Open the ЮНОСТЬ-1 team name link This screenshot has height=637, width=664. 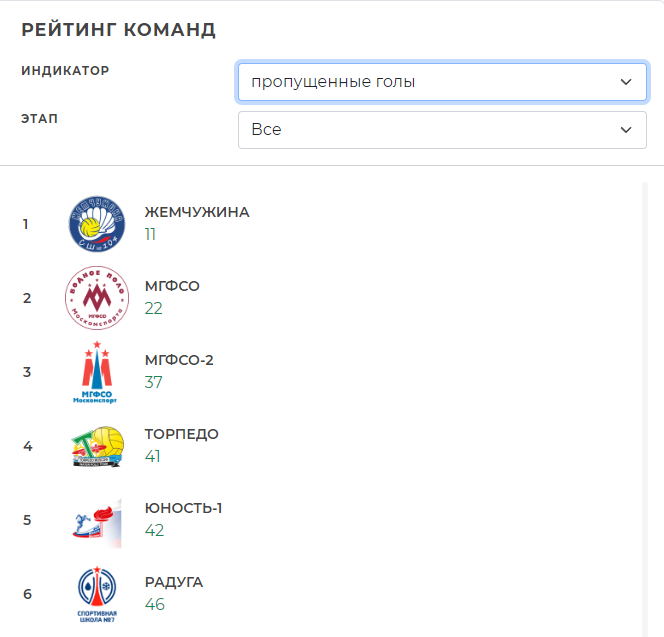click(183, 508)
